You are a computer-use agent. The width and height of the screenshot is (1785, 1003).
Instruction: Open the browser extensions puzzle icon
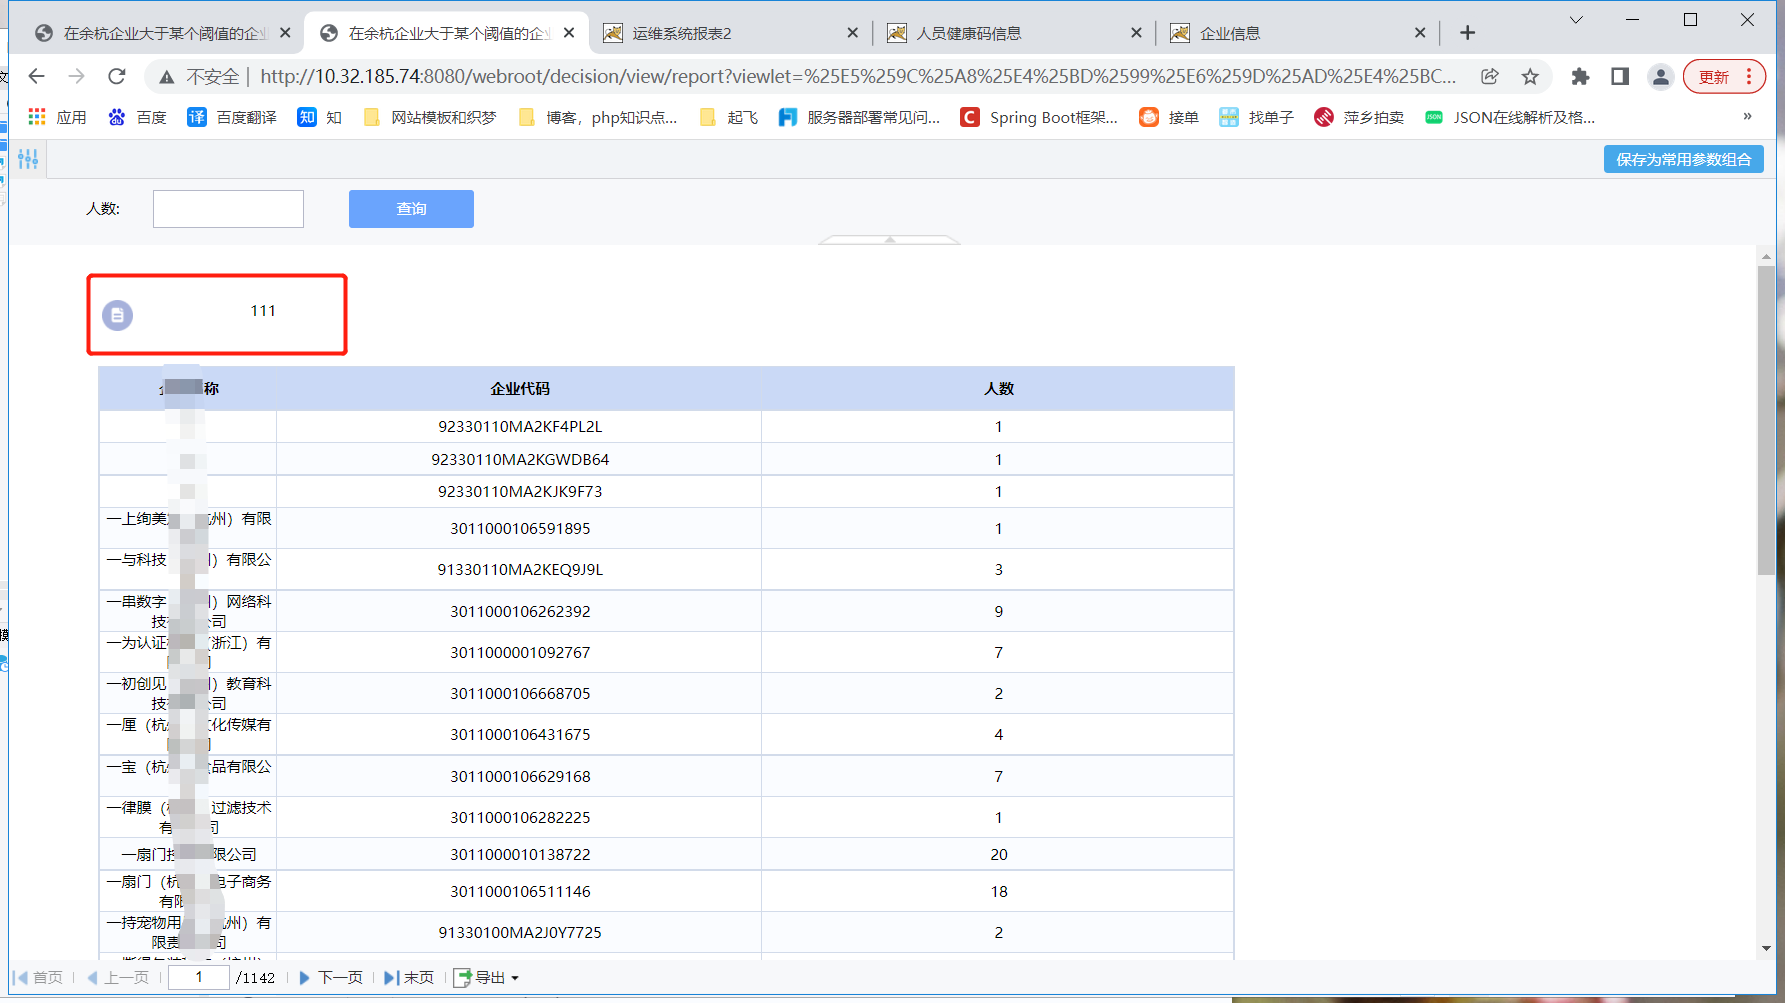1580,76
